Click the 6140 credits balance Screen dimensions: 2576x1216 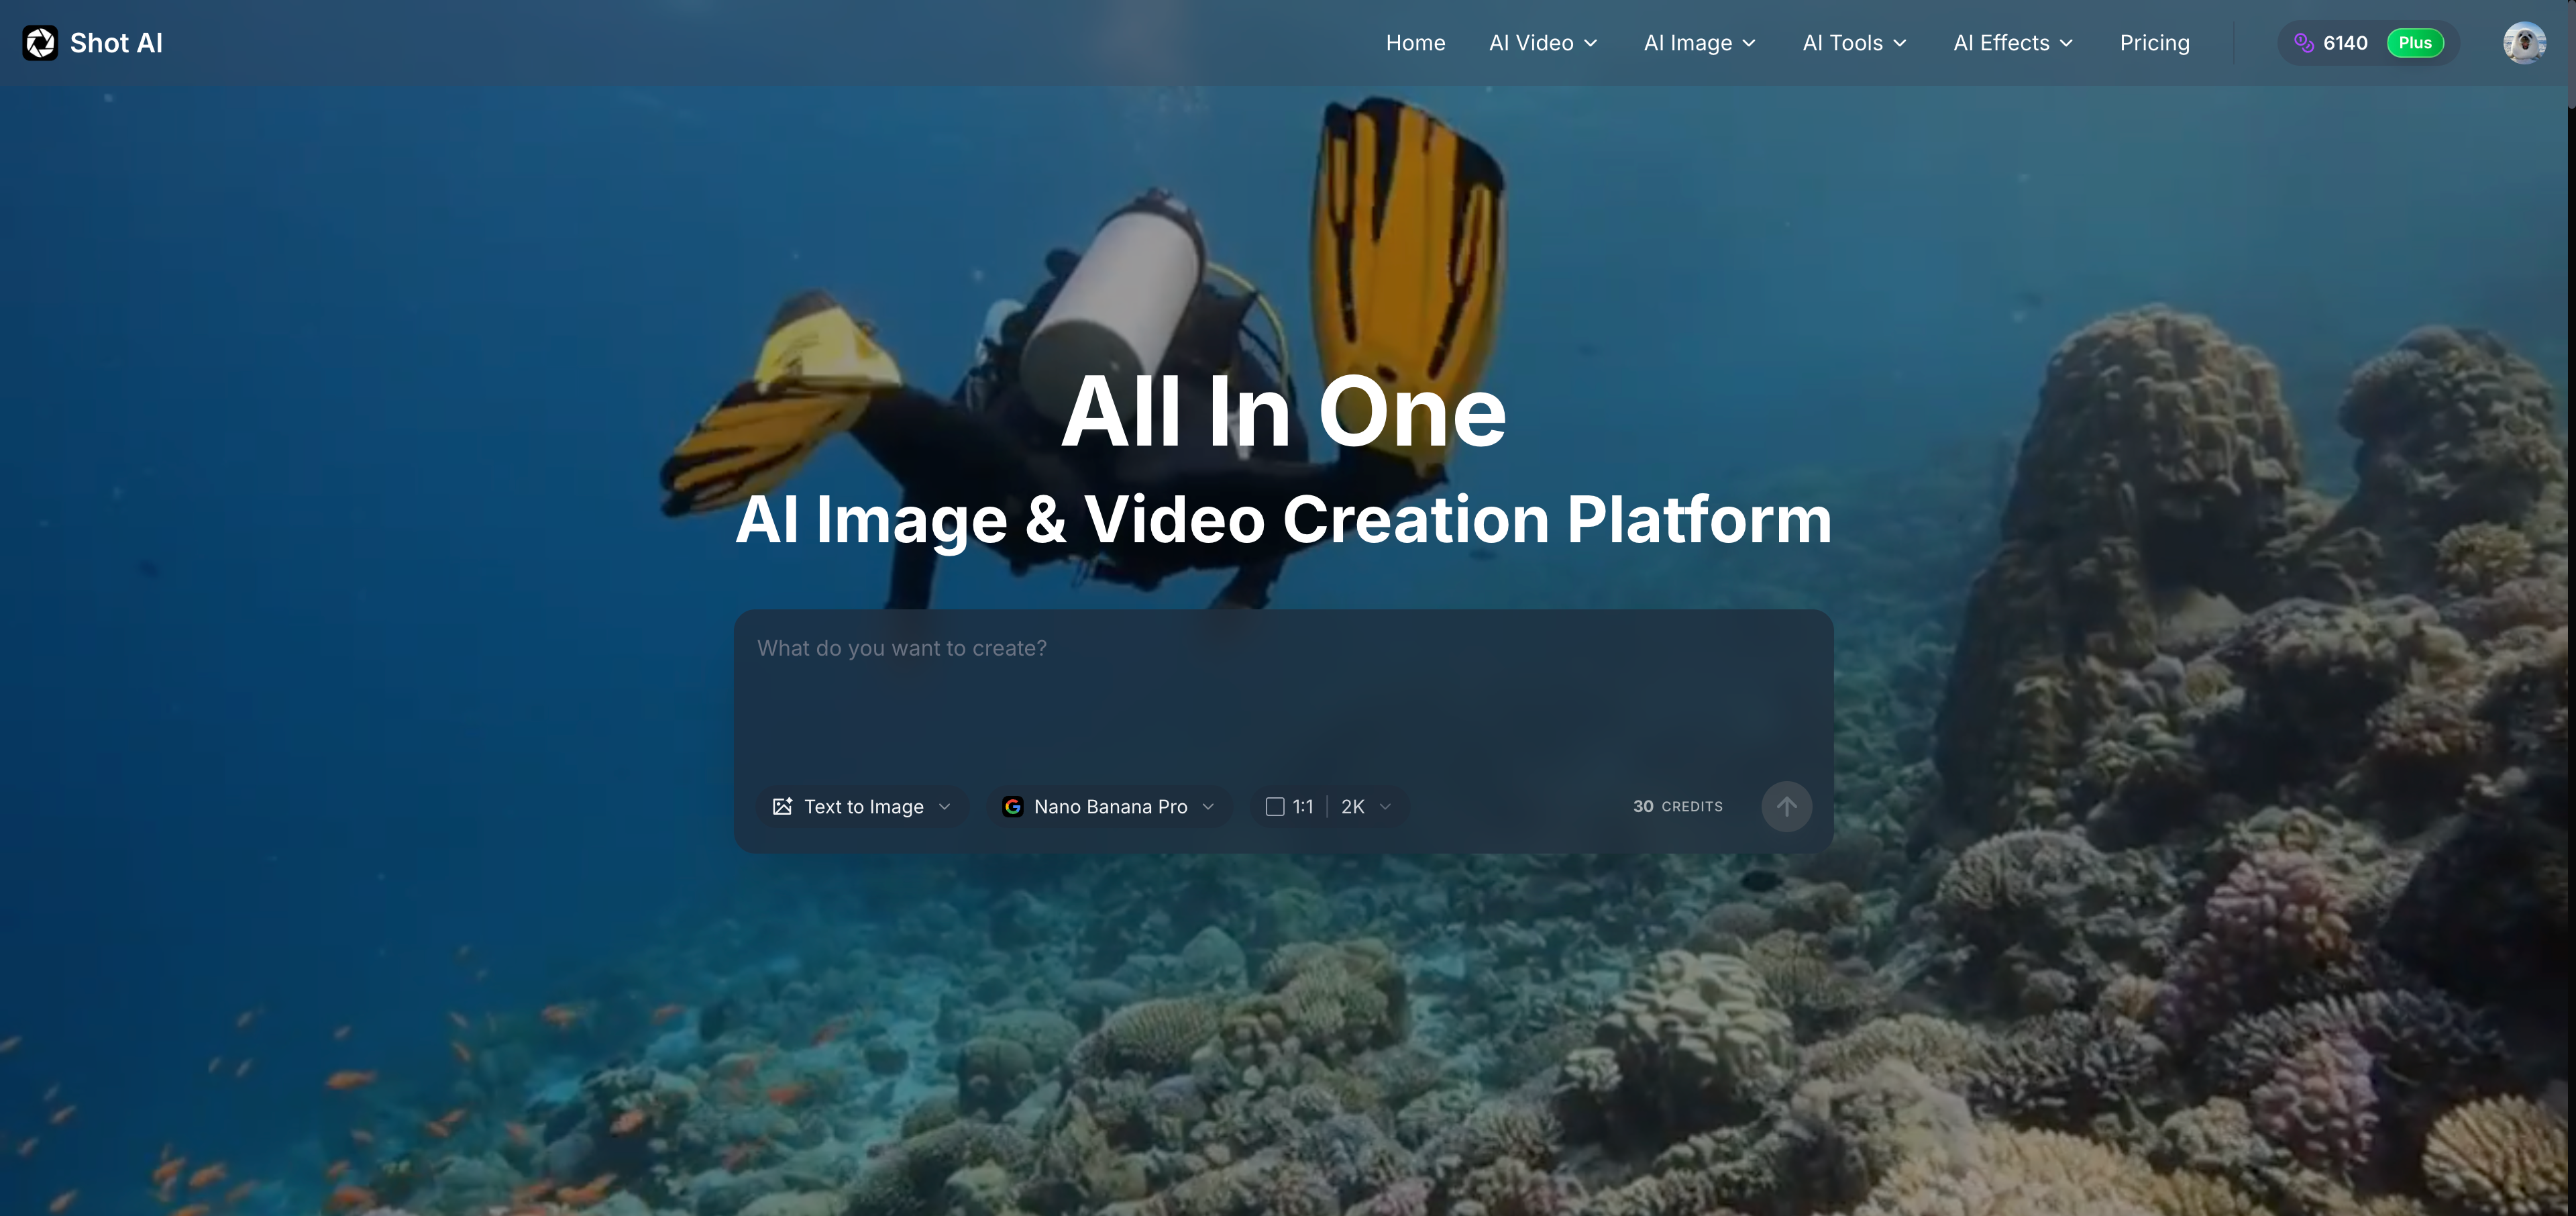2346,42
